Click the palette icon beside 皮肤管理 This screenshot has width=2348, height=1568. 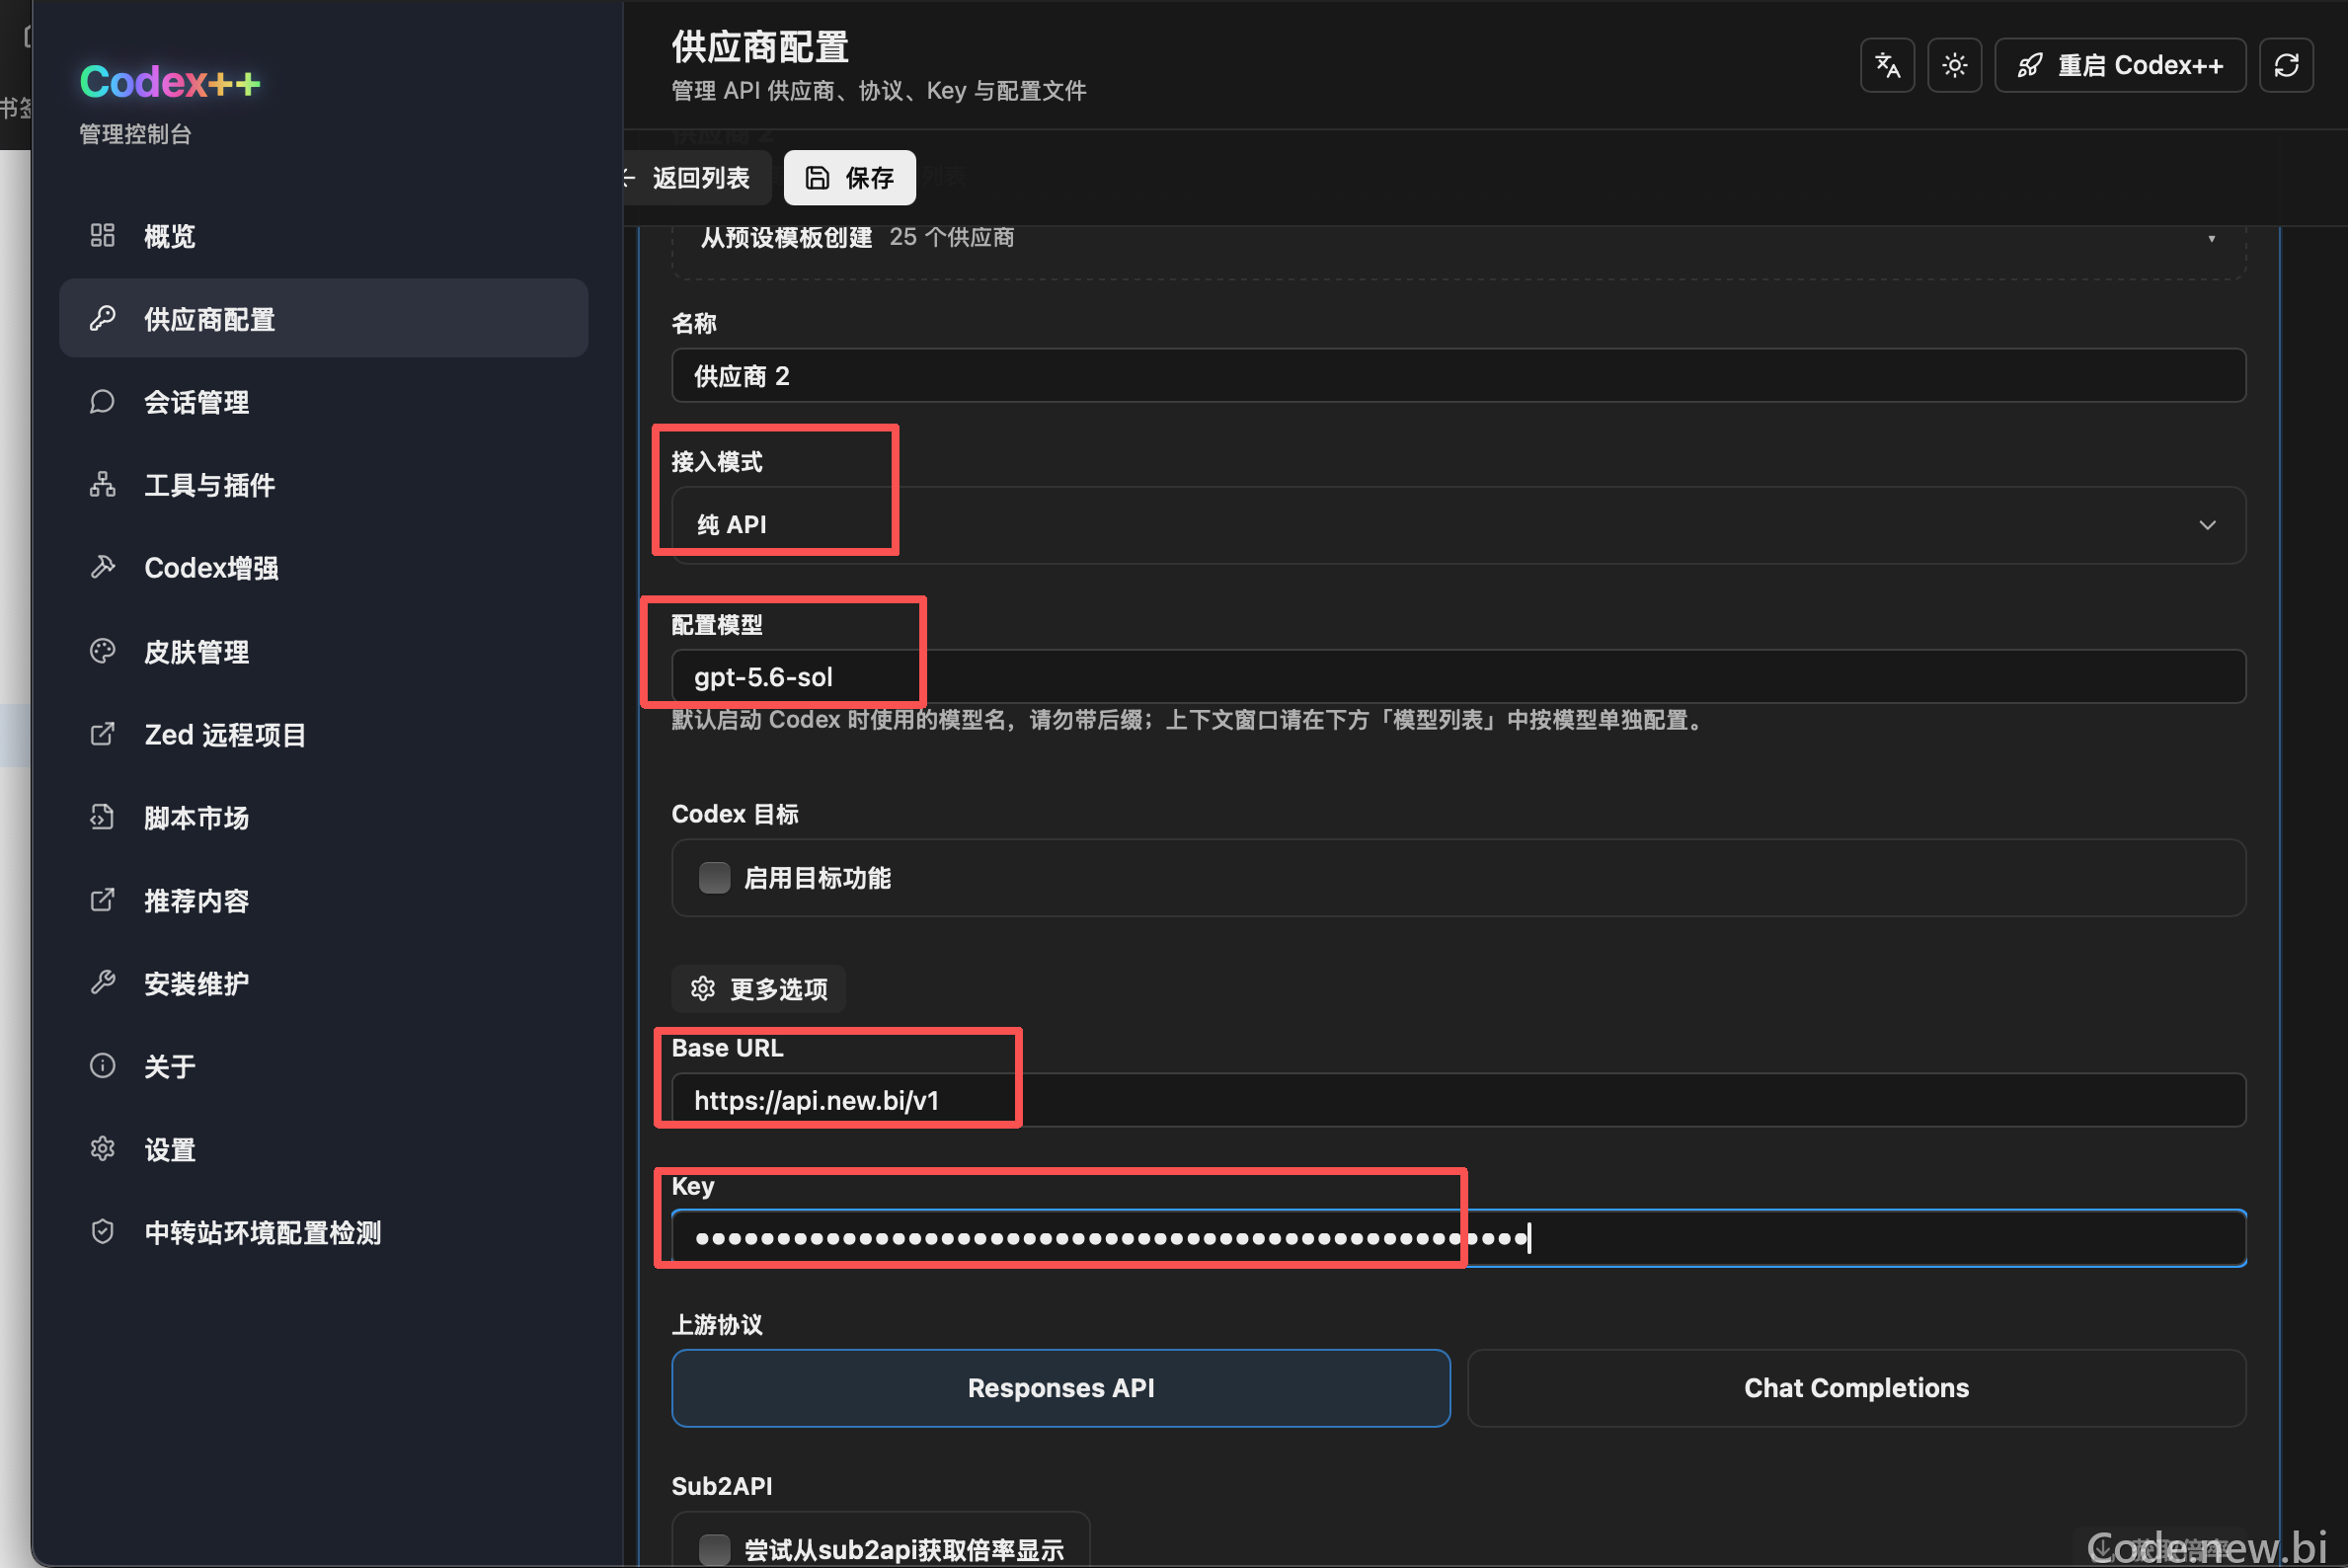pos(102,651)
